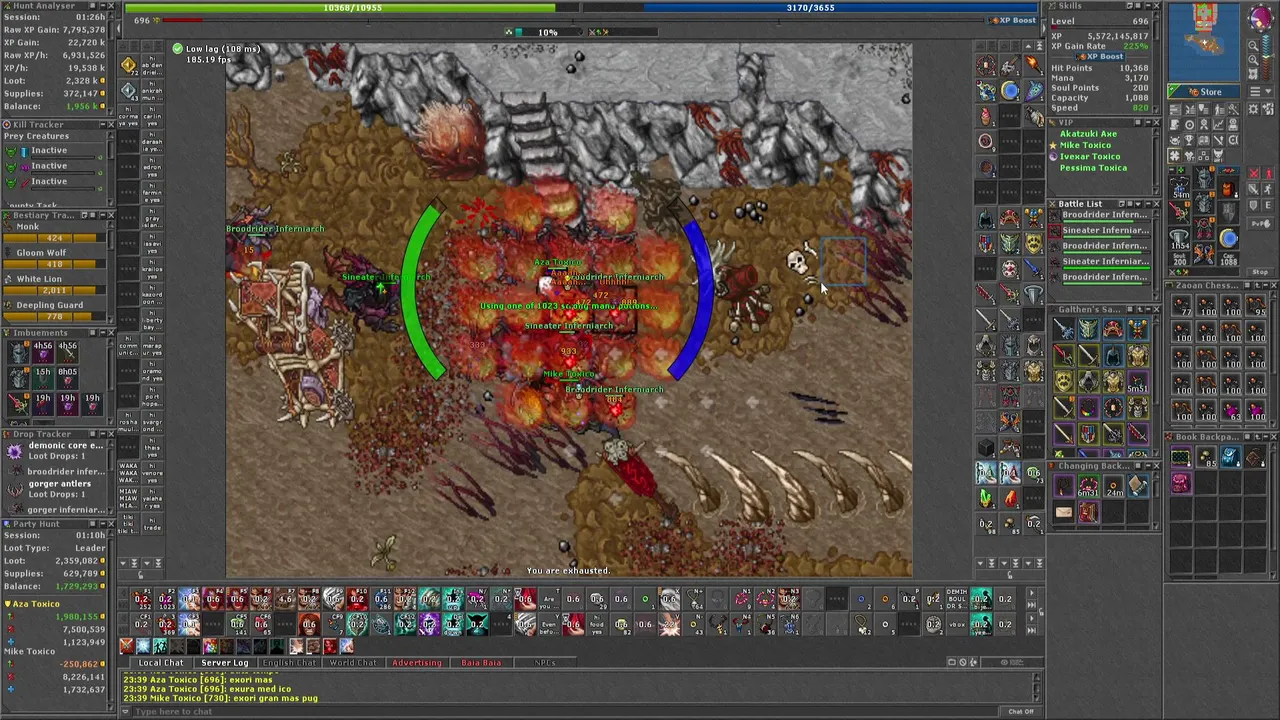
Task: Click the XP Boost button below the mana bar
Action: pos(1014,20)
